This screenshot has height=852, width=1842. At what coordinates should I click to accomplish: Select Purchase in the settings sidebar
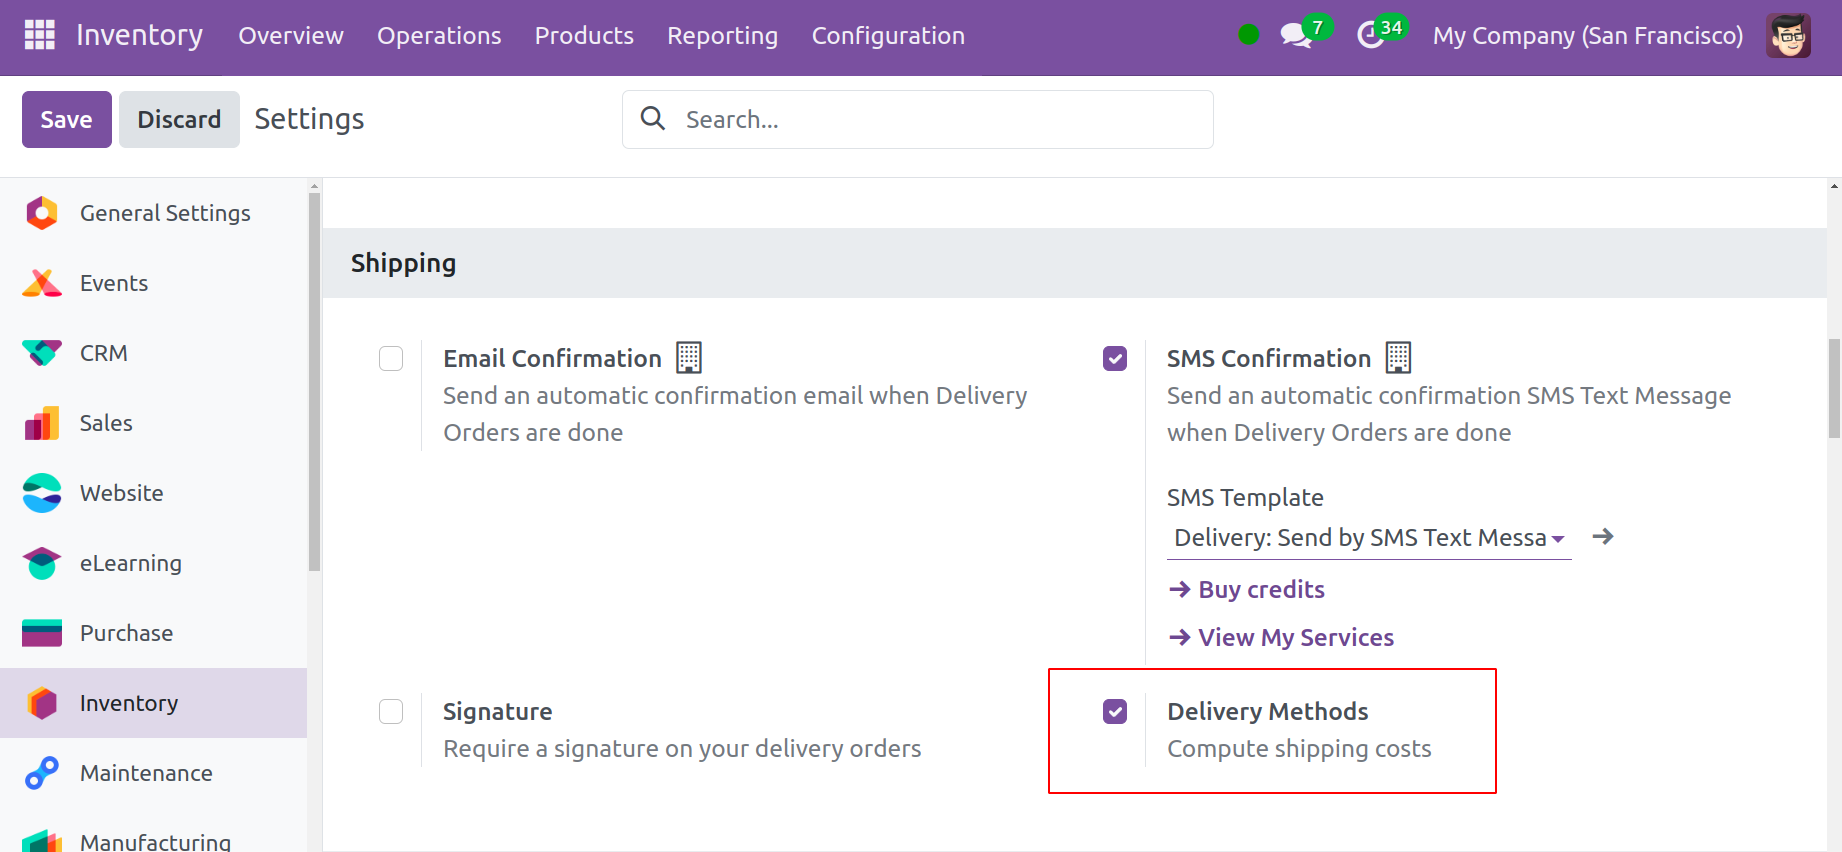[126, 633]
